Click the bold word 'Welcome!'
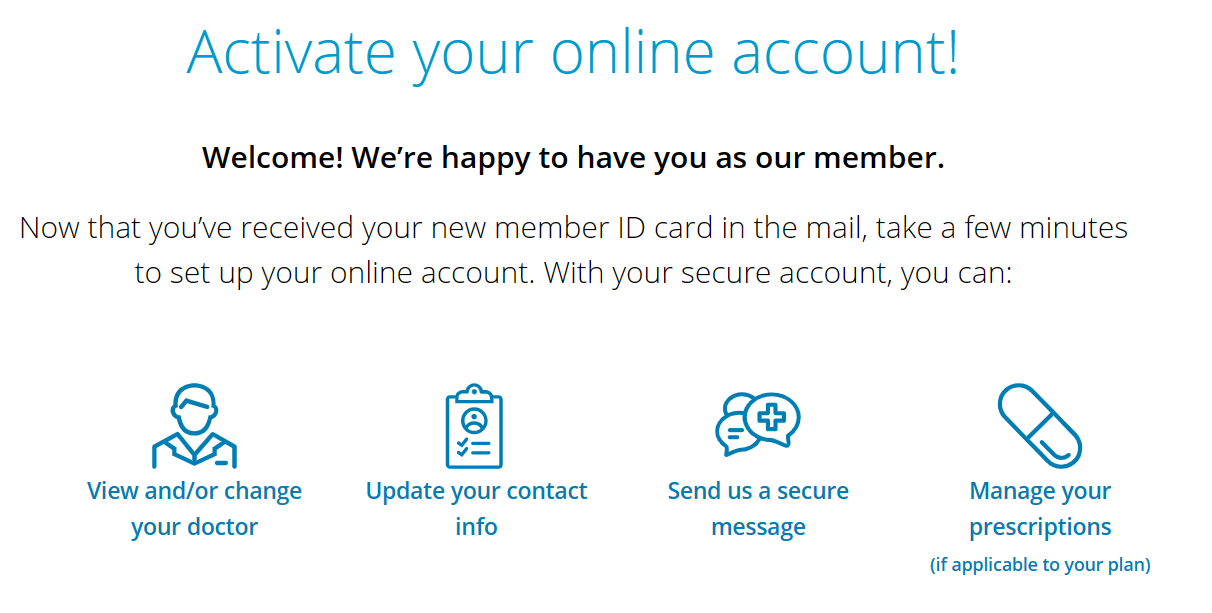 272,158
